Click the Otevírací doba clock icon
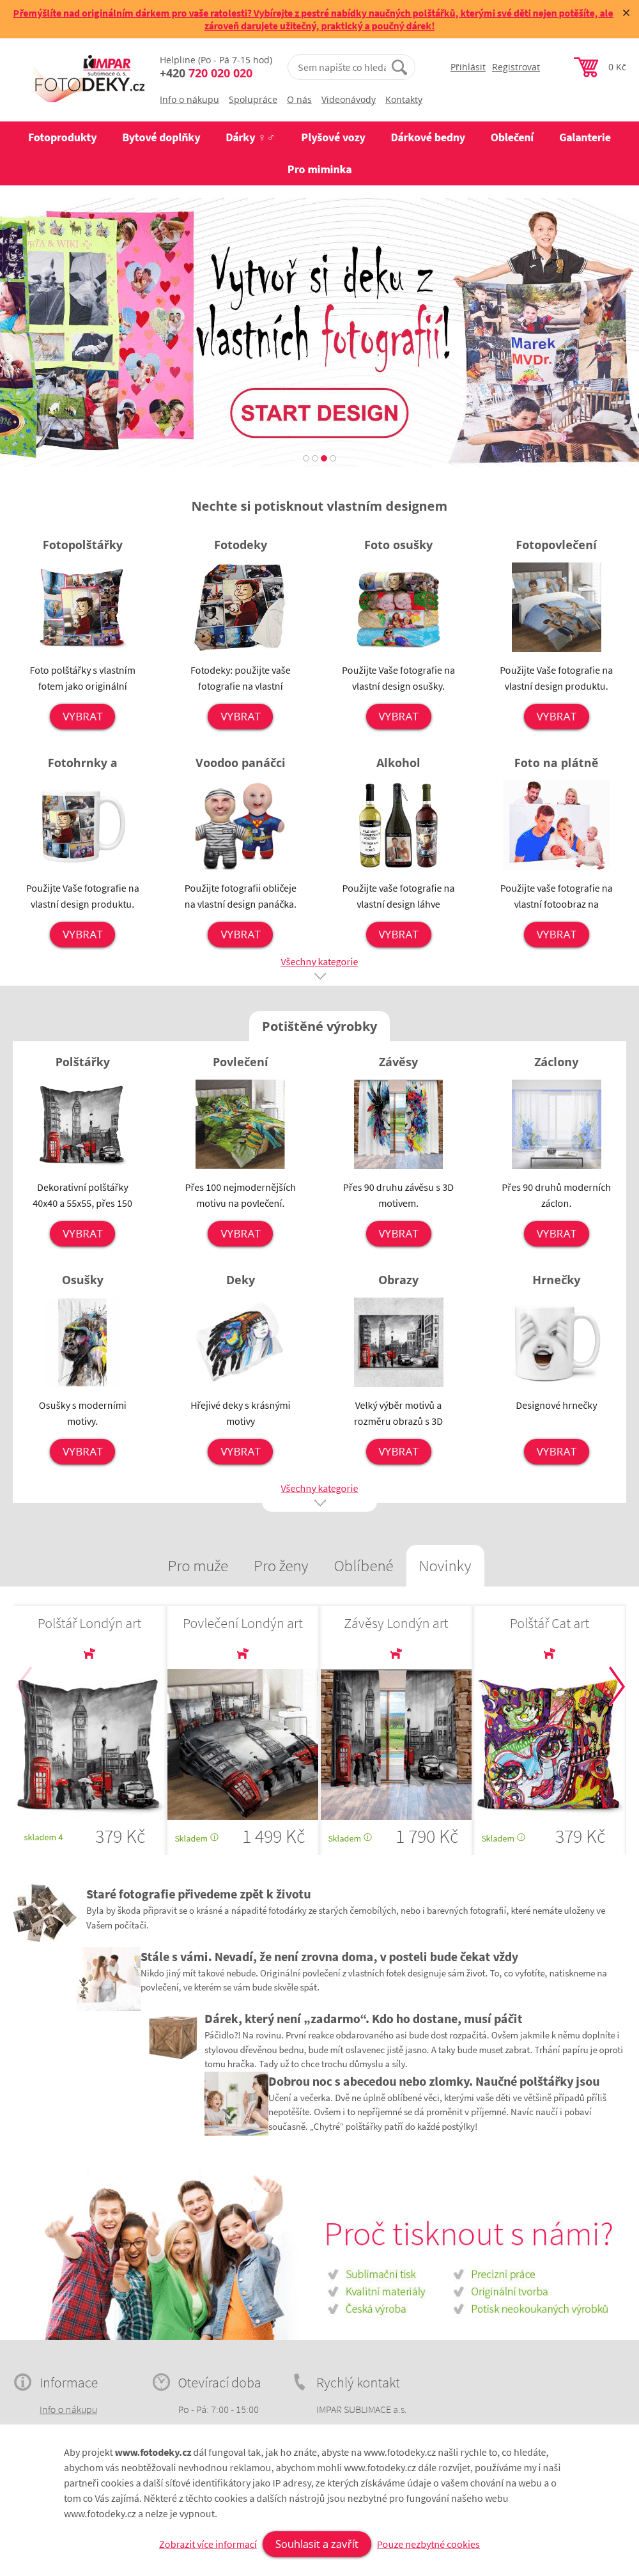This screenshot has width=639, height=2576. (161, 2382)
